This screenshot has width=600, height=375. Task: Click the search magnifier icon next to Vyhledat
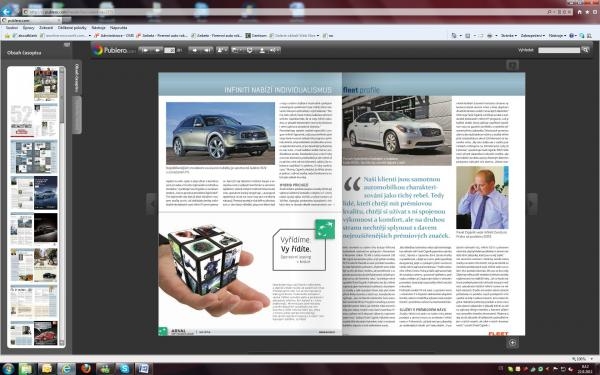[585, 50]
